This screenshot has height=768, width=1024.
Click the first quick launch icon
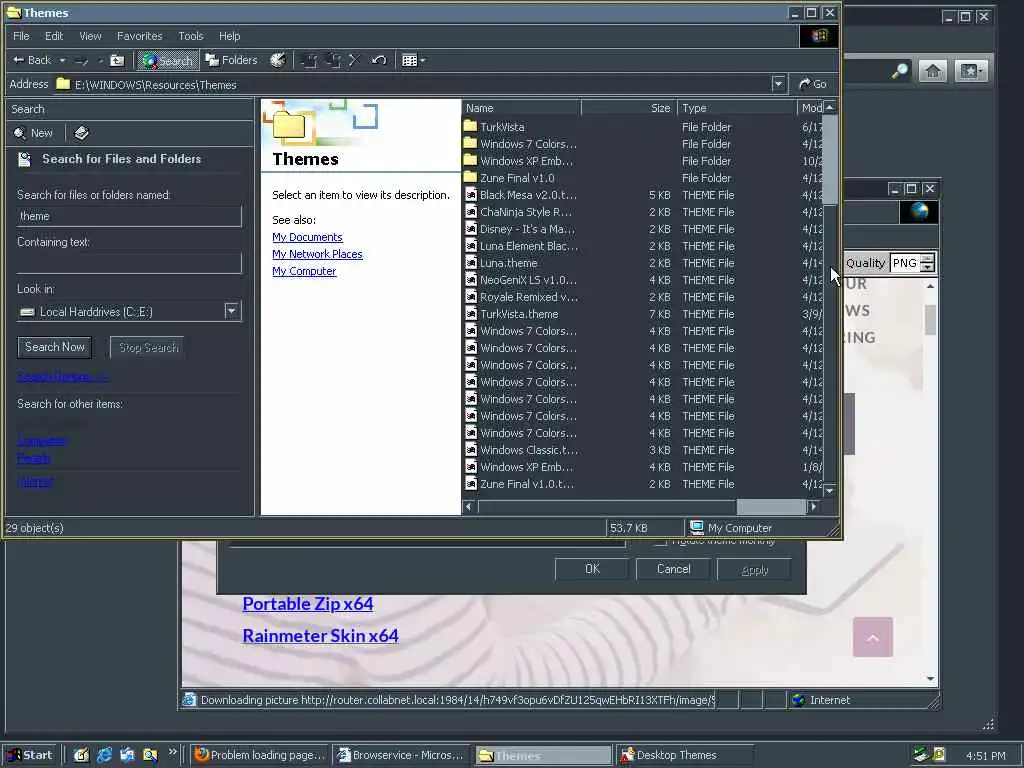click(x=81, y=755)
